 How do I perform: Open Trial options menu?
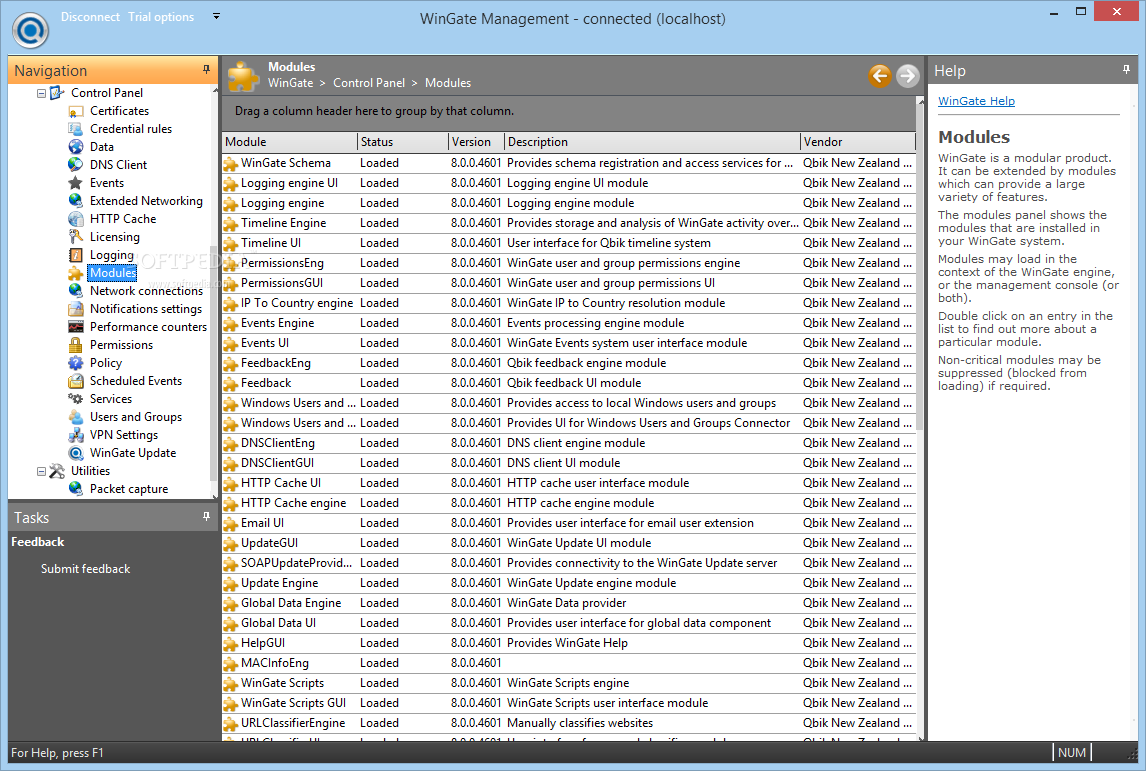coord(161,17)
